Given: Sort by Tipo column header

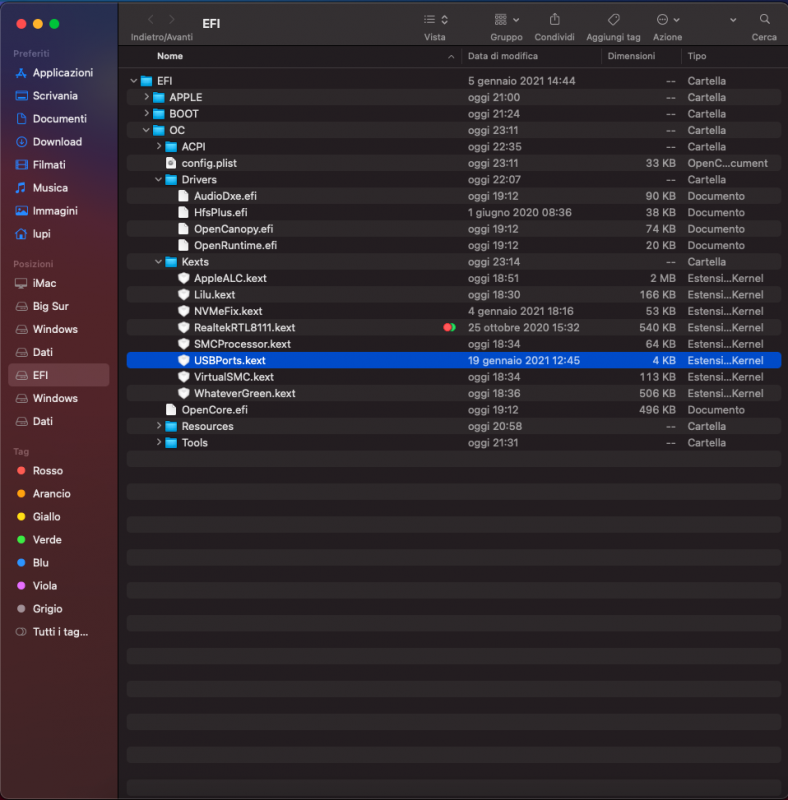Looking at the screenshot, I should pyautogui.click(x=697, y=56).
